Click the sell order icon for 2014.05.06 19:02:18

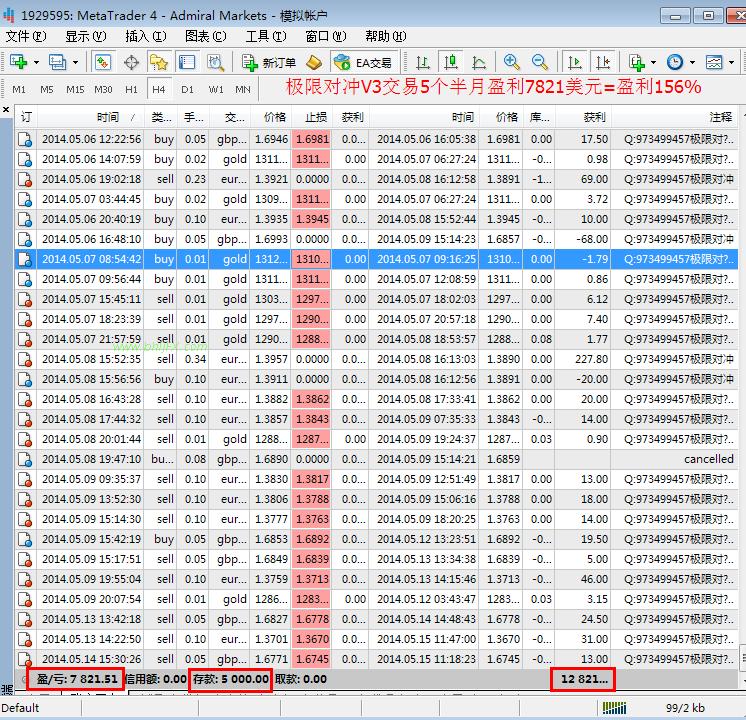coord(25,179)
